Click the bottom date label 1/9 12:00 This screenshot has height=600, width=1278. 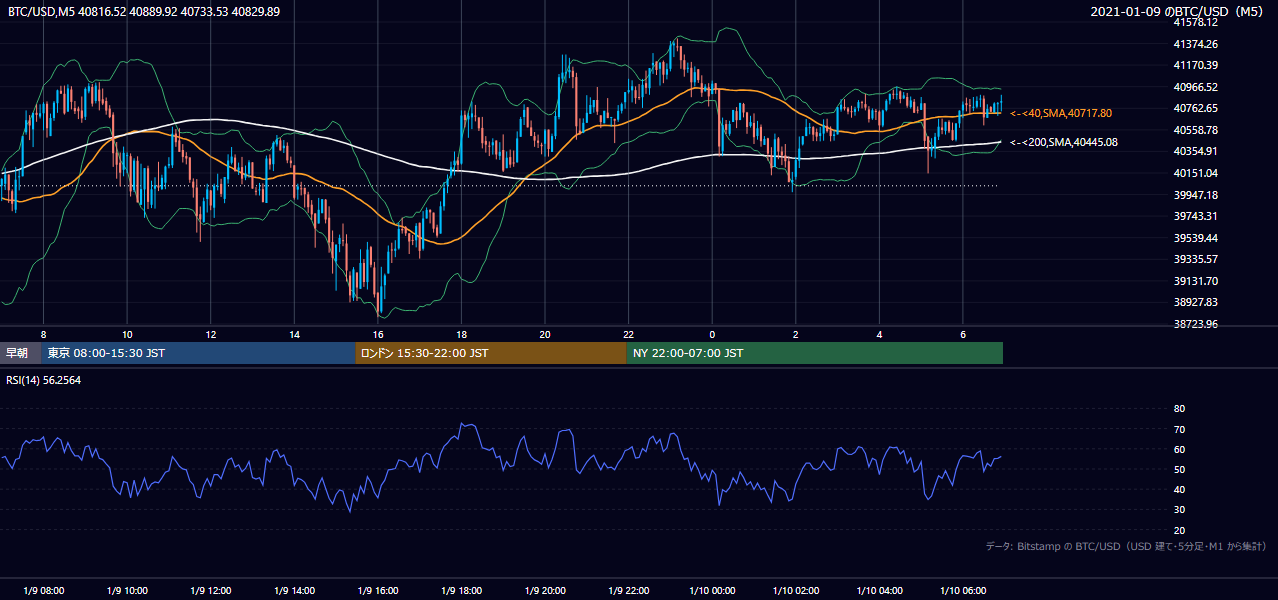click(x=211, y=591)
